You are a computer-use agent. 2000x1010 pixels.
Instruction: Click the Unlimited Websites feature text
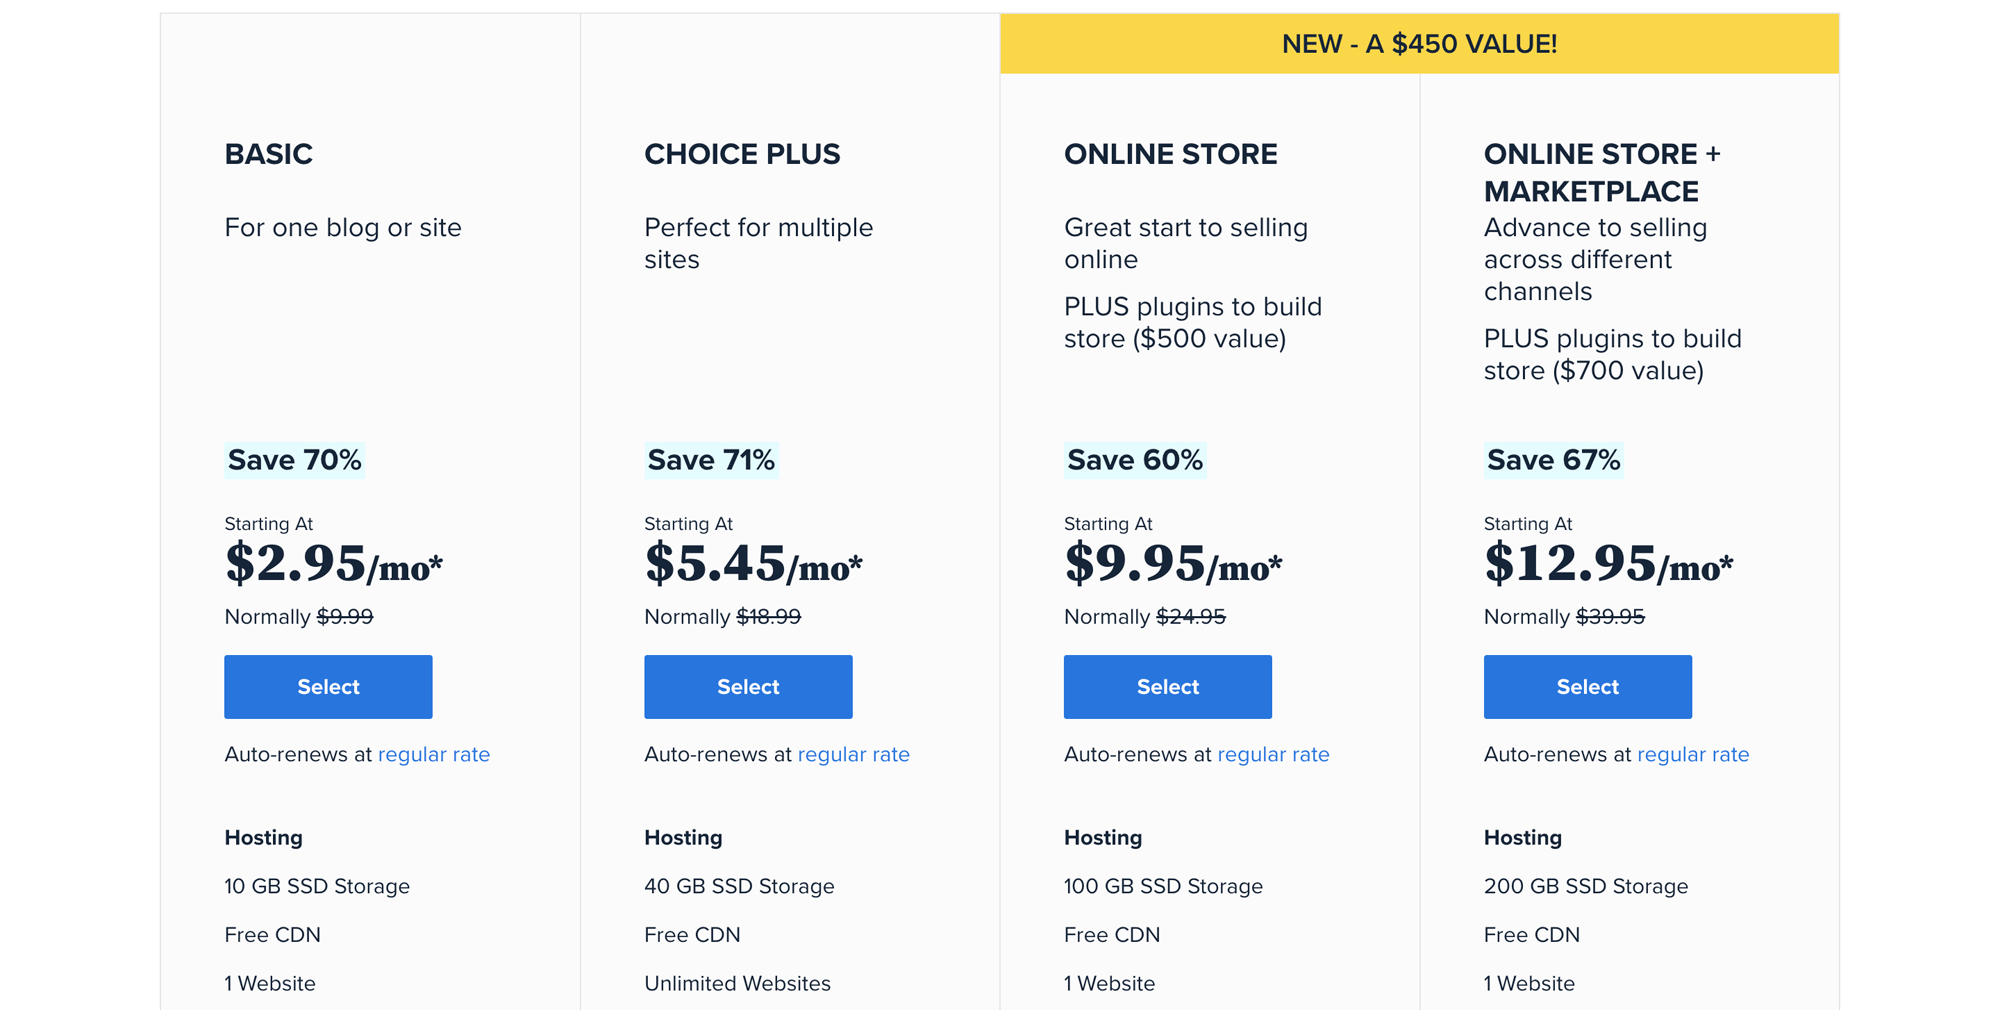pyautogui.click(x=737, y=983)
